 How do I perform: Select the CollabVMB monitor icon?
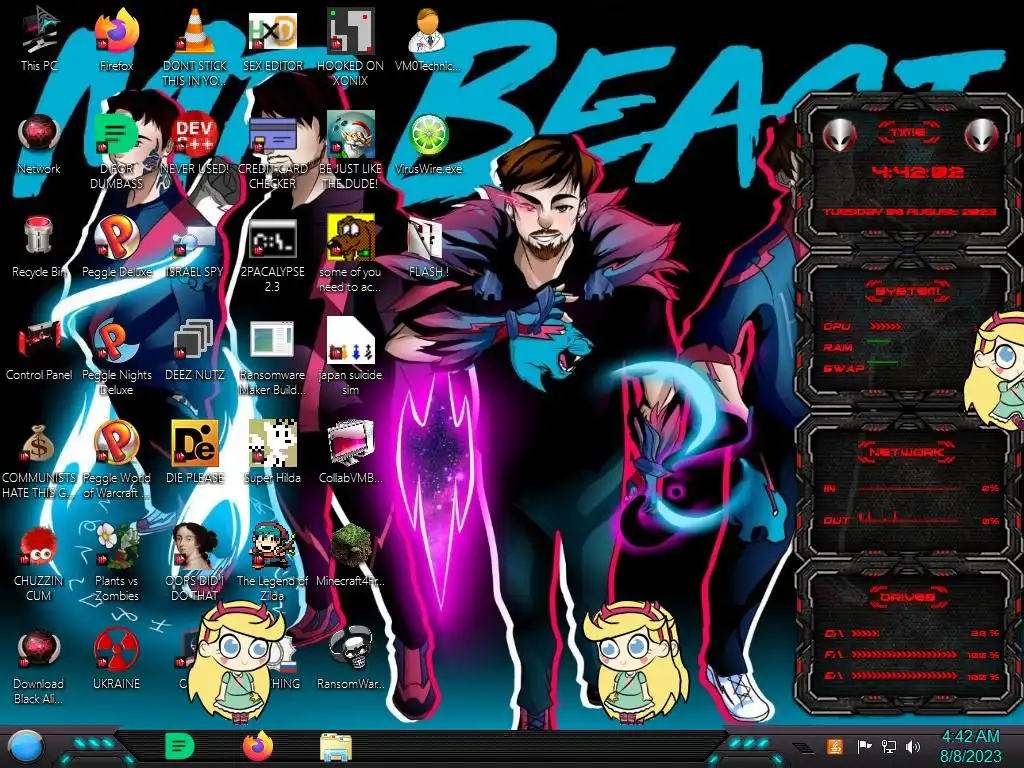pos(351,443)
